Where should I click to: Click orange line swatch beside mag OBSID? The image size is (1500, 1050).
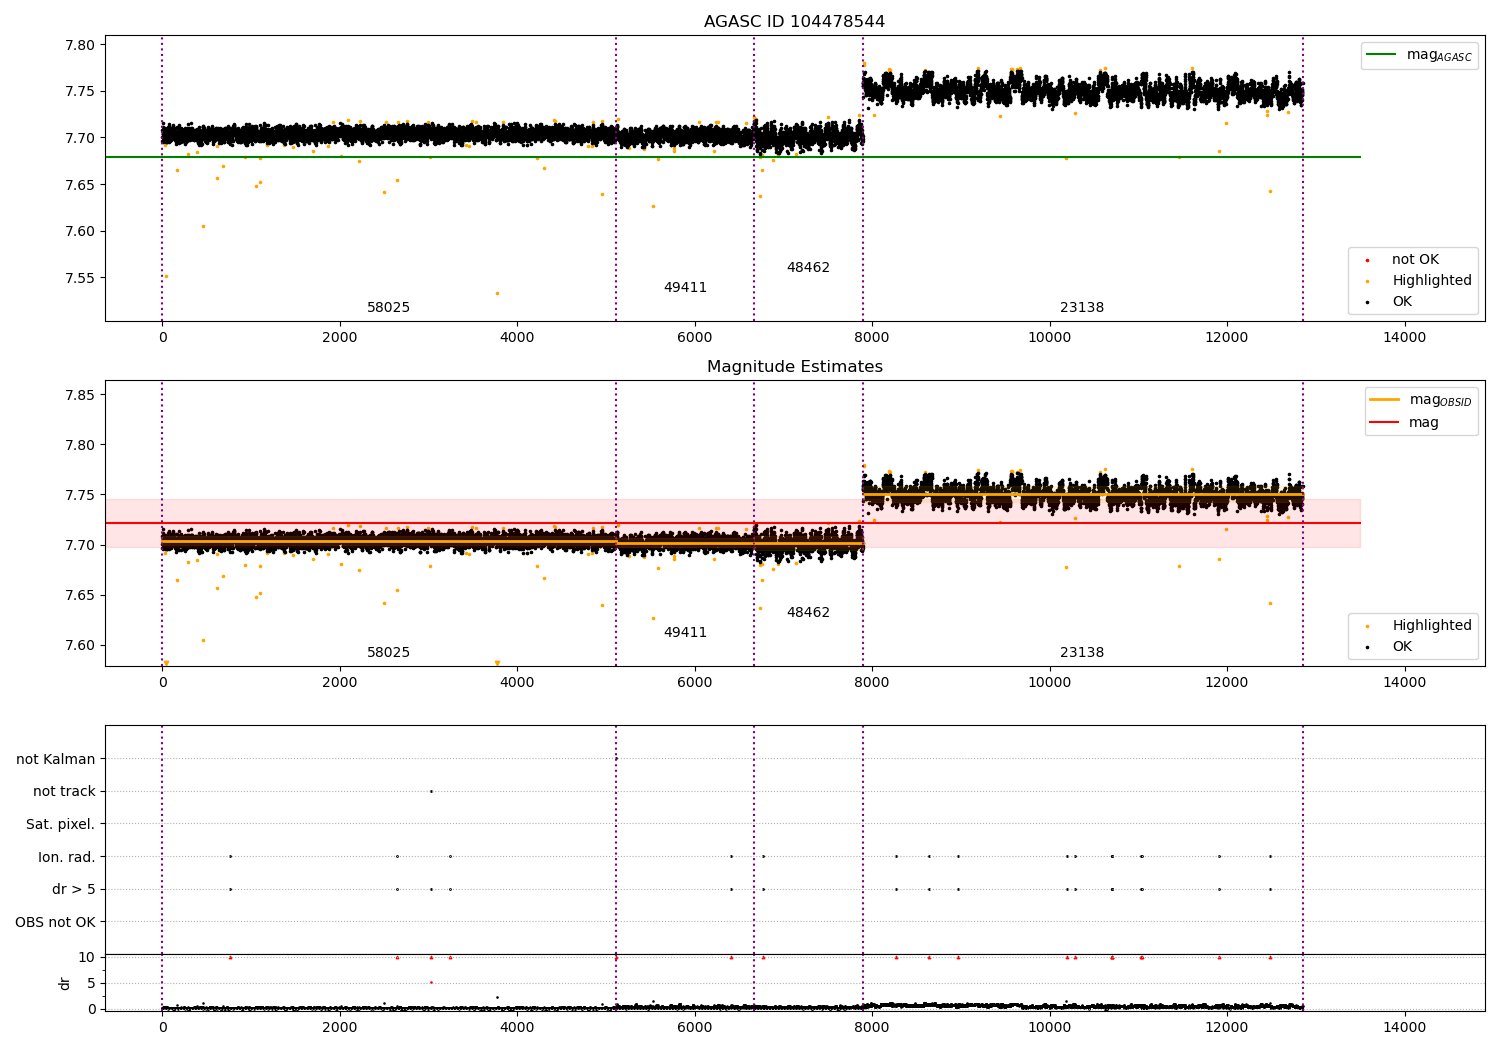(x=1384, y=400)
